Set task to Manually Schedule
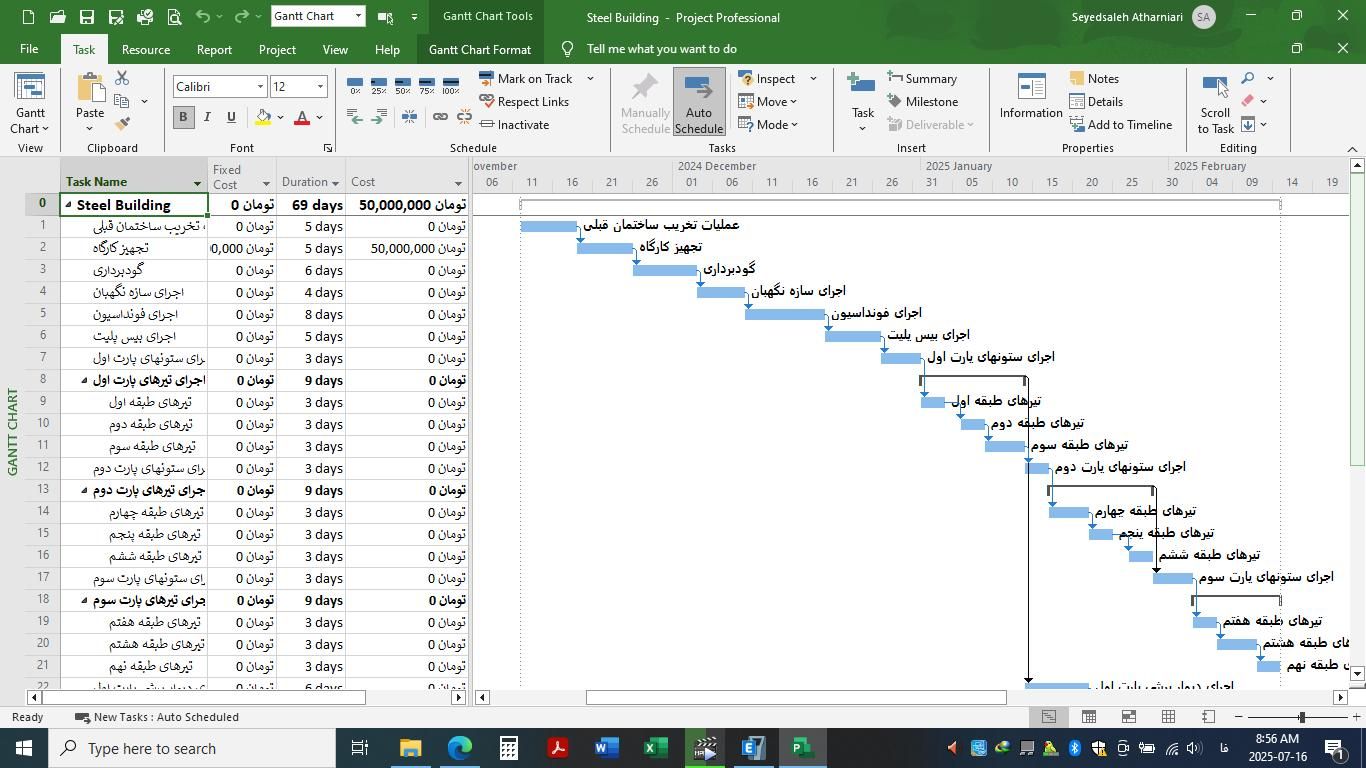 [645, 103]
